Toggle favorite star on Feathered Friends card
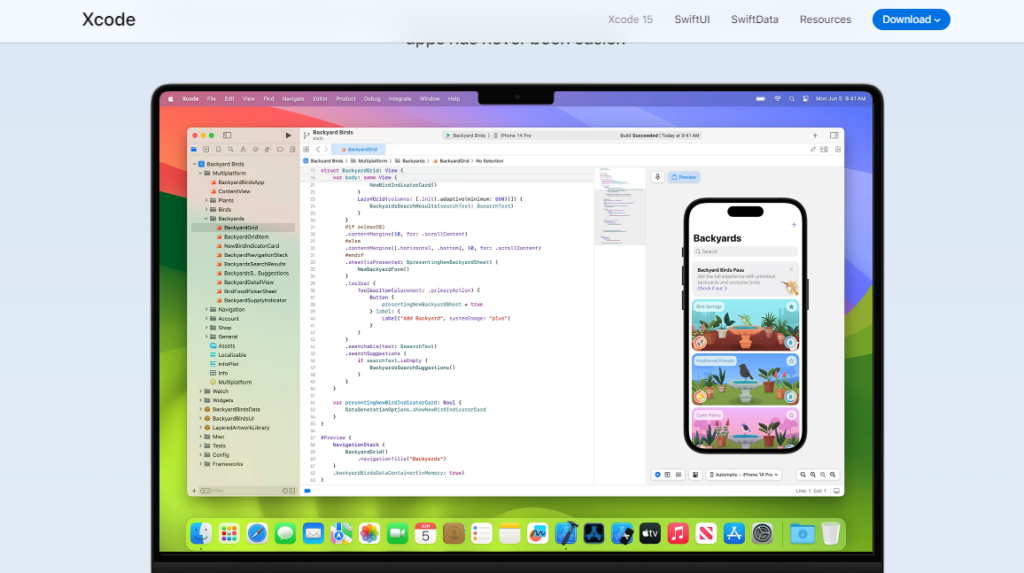This screenshot has height=573, width=1024. pos(791,361)
